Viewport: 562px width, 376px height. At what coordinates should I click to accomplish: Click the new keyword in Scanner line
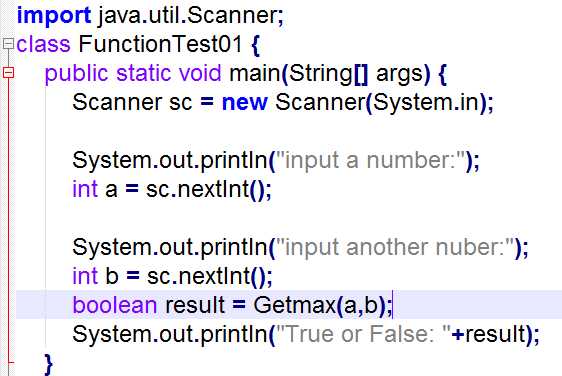[x=245, y=102]
